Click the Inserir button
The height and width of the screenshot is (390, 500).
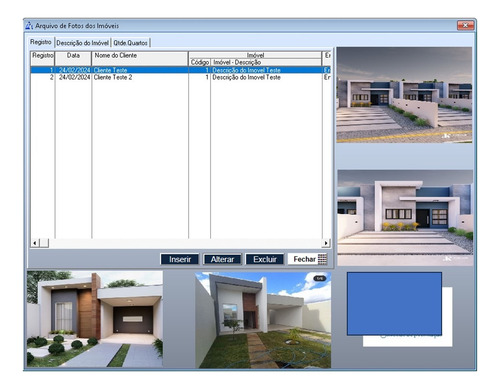pos(180,259)
